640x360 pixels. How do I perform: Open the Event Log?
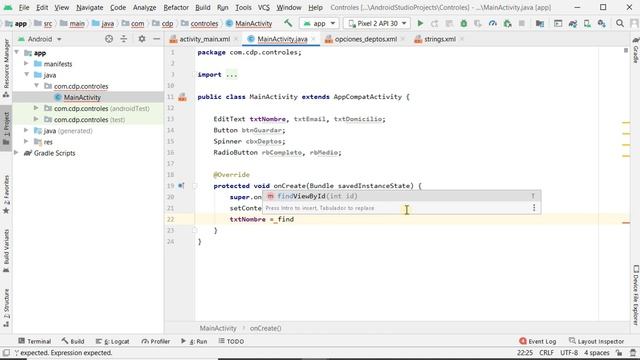(x=538, y=341)
